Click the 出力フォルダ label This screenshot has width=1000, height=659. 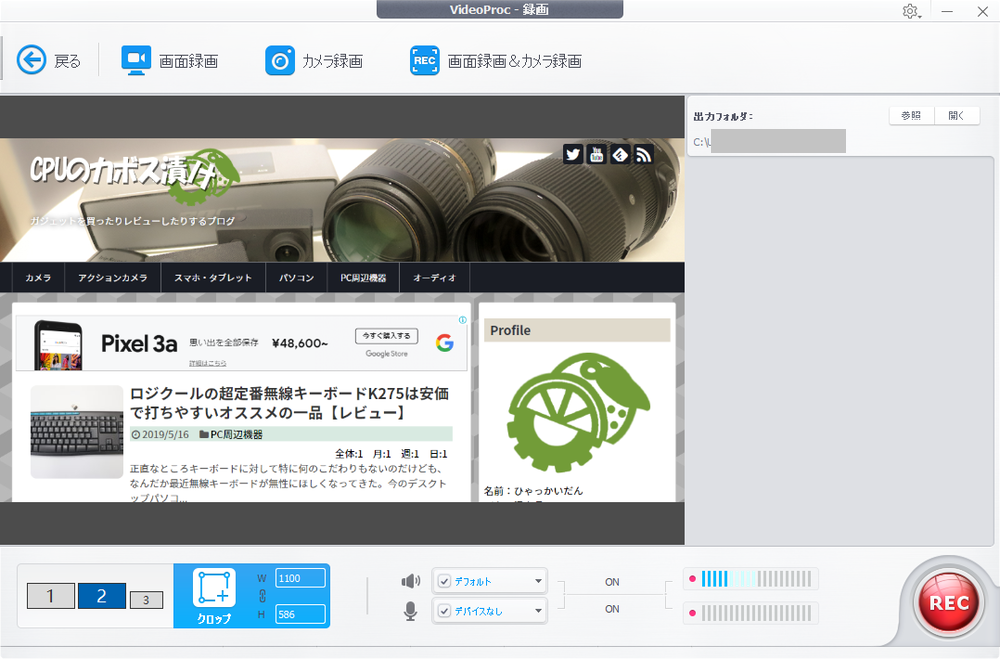[723, 116]
